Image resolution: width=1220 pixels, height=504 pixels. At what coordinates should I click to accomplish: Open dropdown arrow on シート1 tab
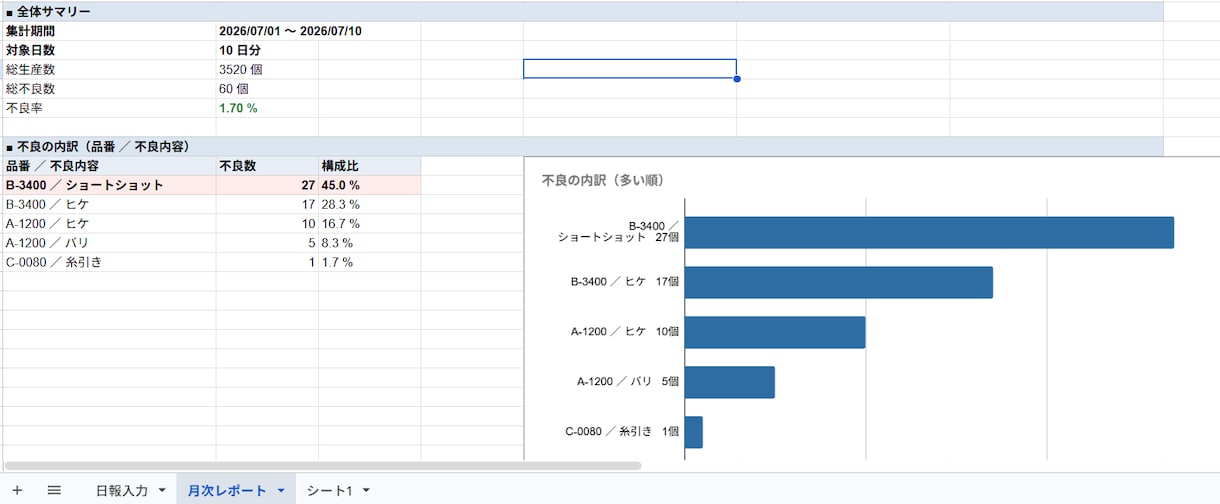[x=367, y=491]
